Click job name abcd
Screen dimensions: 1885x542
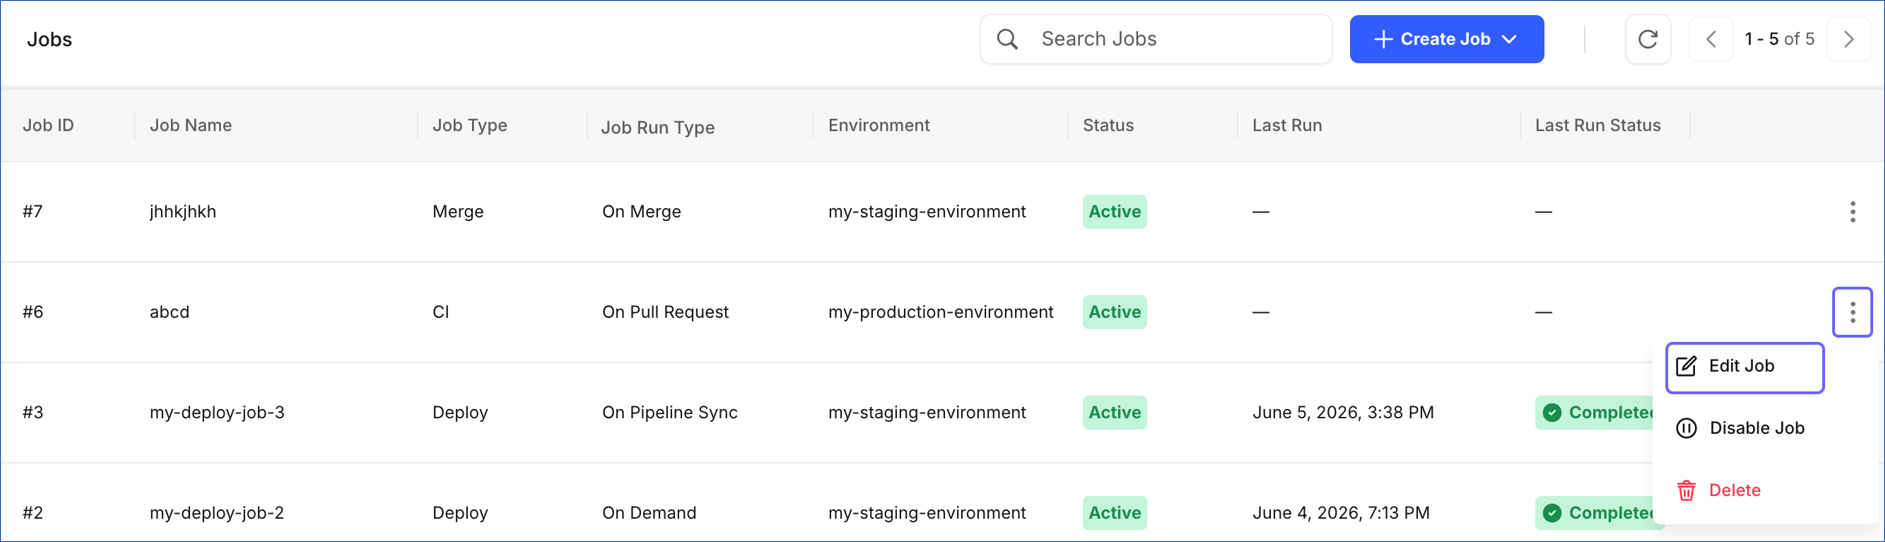coord(170,312)
